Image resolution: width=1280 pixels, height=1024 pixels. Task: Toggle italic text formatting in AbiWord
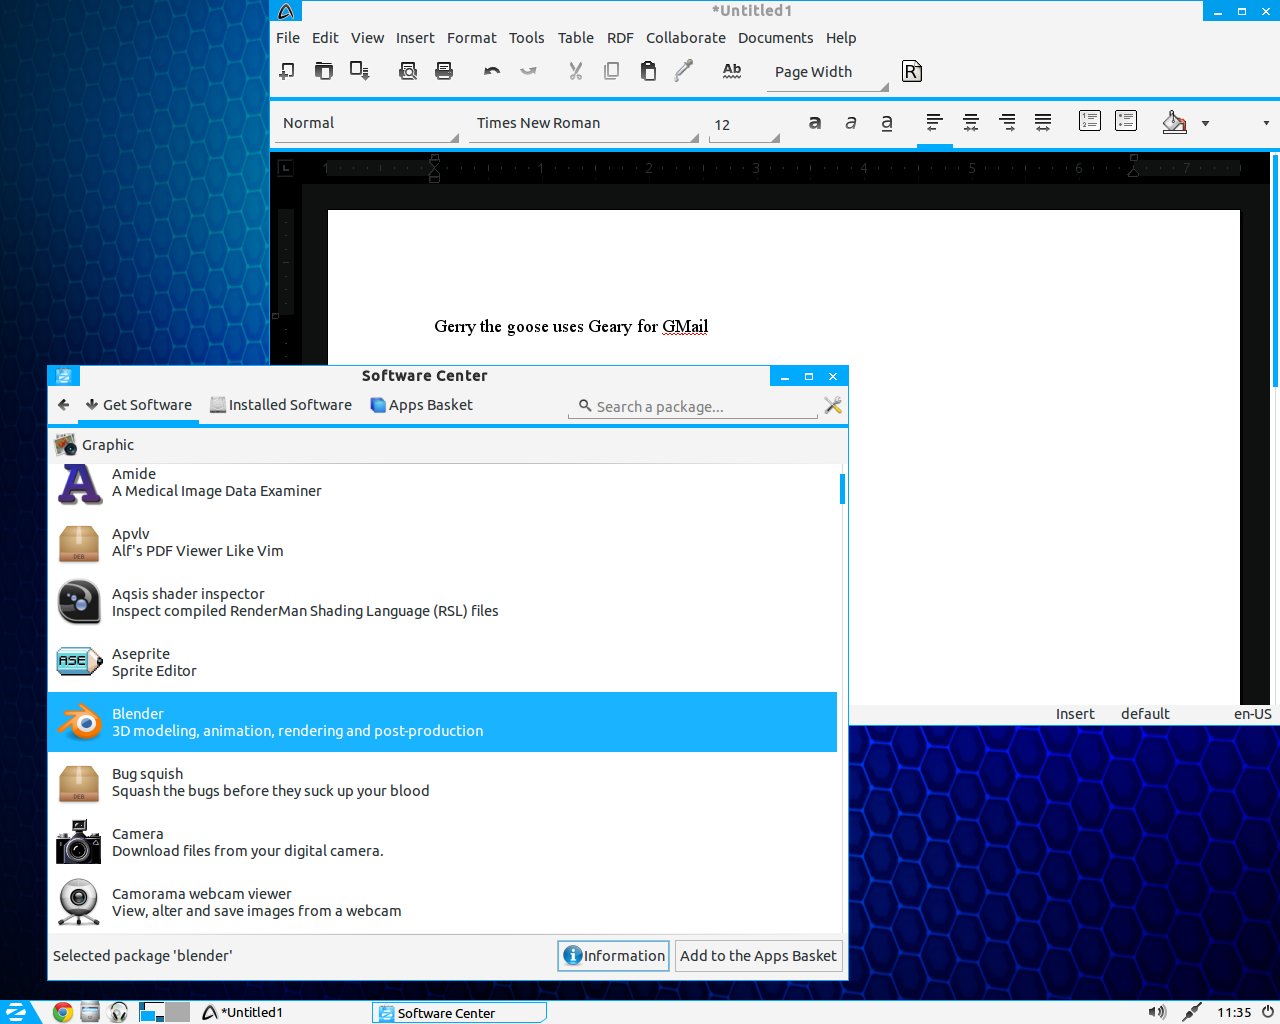point(851,123)
